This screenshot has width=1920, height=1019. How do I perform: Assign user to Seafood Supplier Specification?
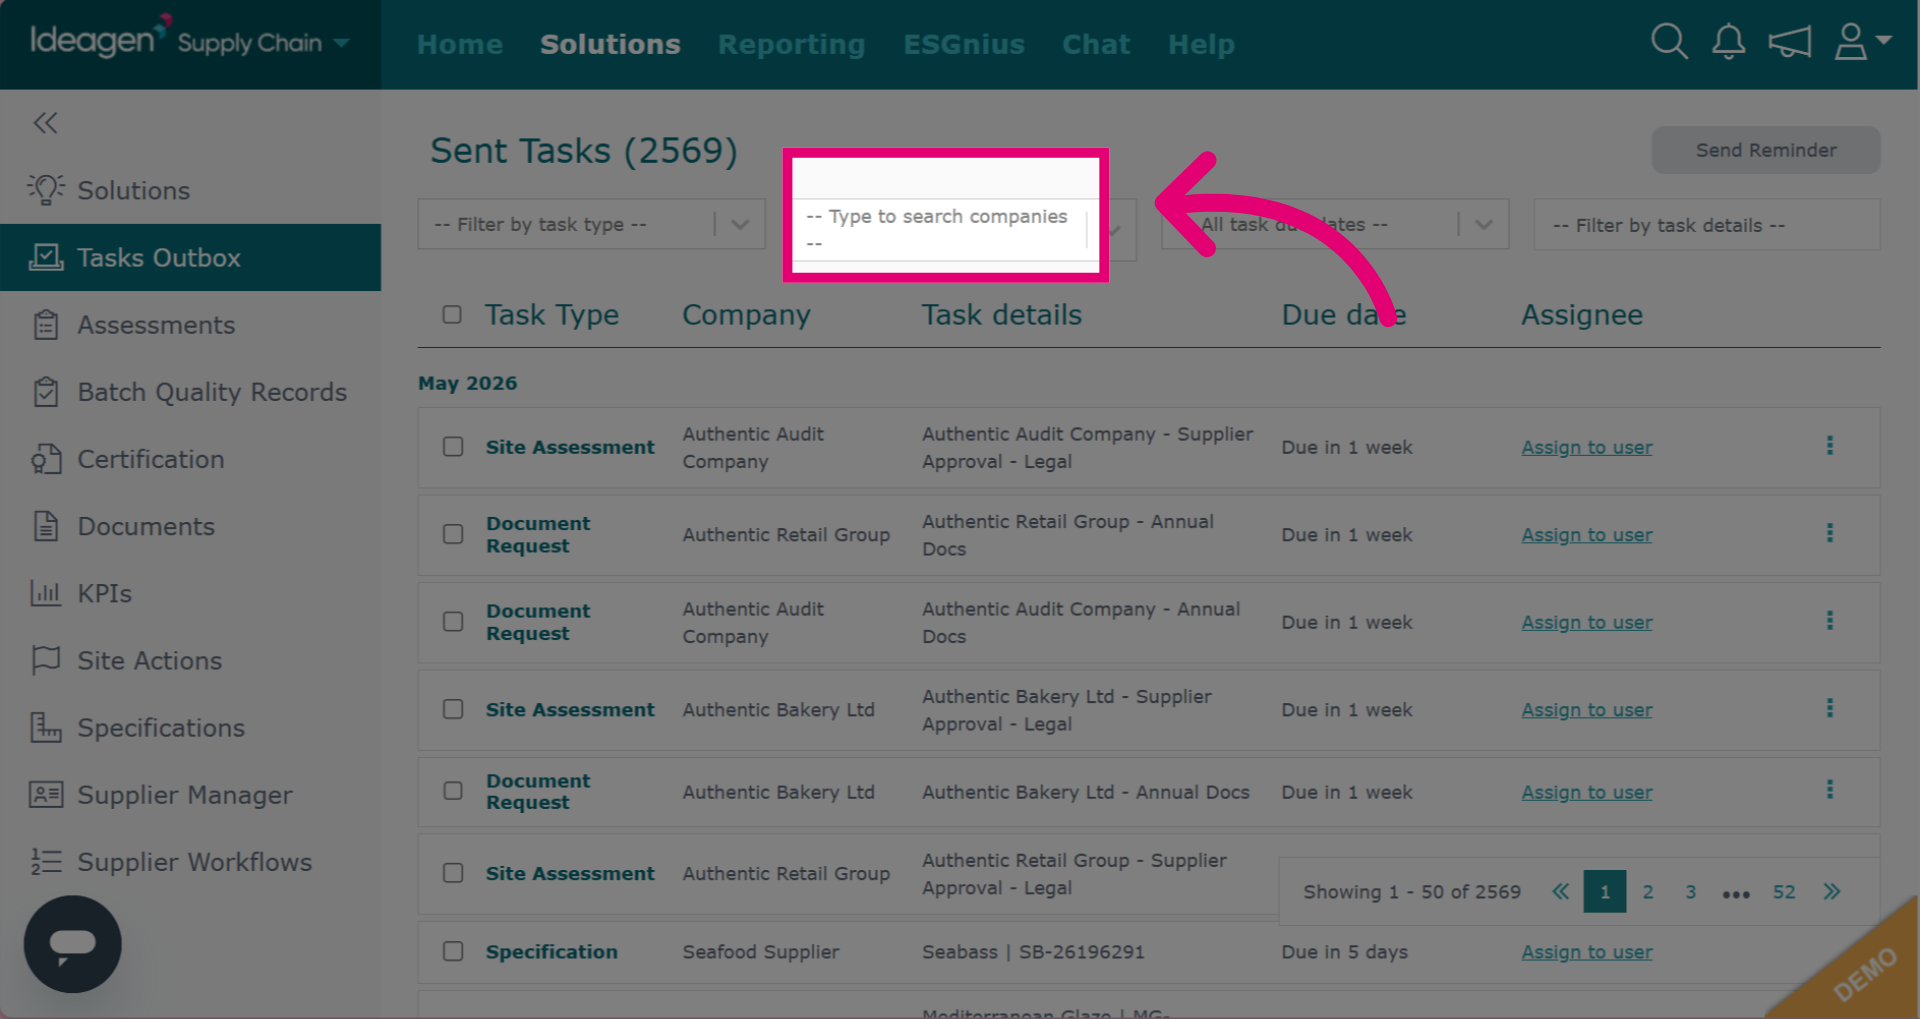[x=1587, y=952]
